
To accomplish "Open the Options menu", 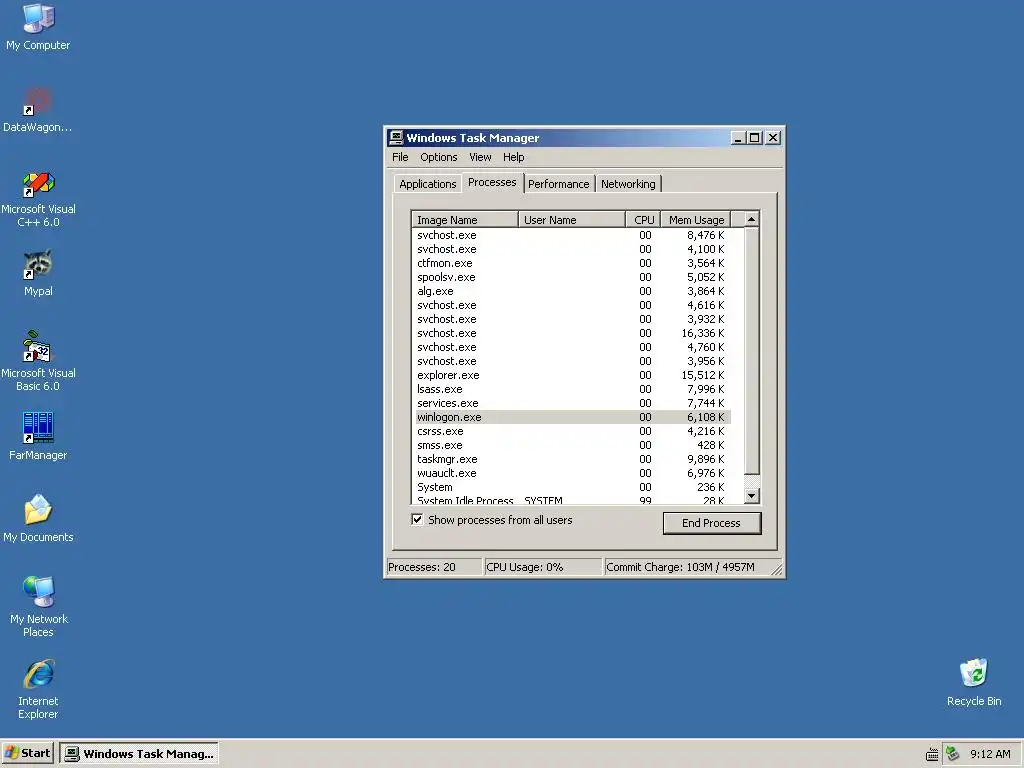I will (x=439, y=157).
